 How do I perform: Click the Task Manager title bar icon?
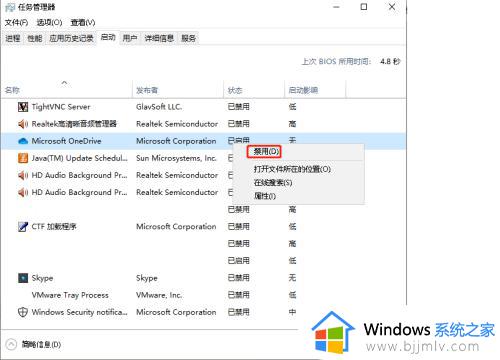pyautogui.click(x=10, y=7)
